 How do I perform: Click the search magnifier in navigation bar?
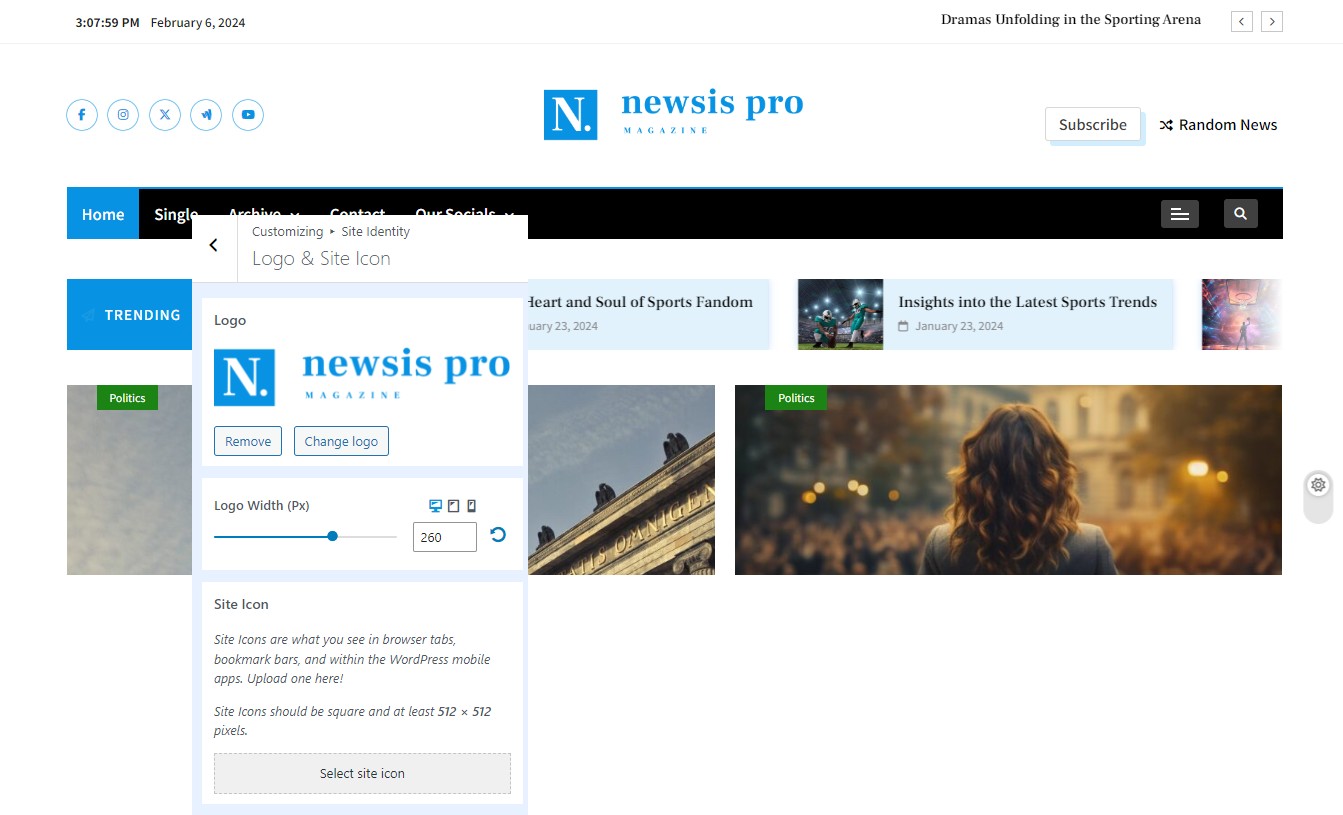click(1240, 214)
